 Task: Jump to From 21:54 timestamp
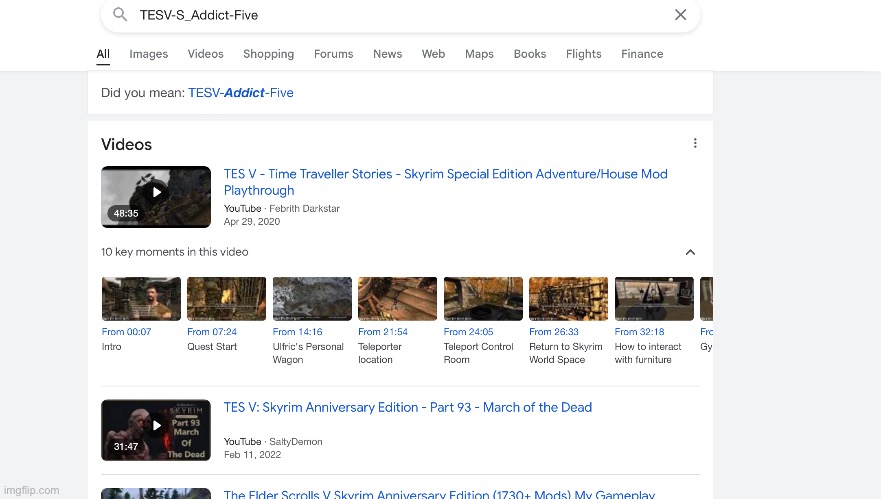tap(383, 332)
